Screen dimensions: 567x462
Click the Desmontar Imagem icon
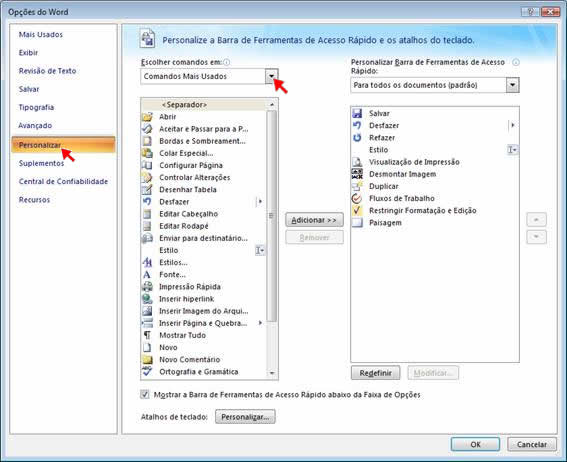pos(357,174)
